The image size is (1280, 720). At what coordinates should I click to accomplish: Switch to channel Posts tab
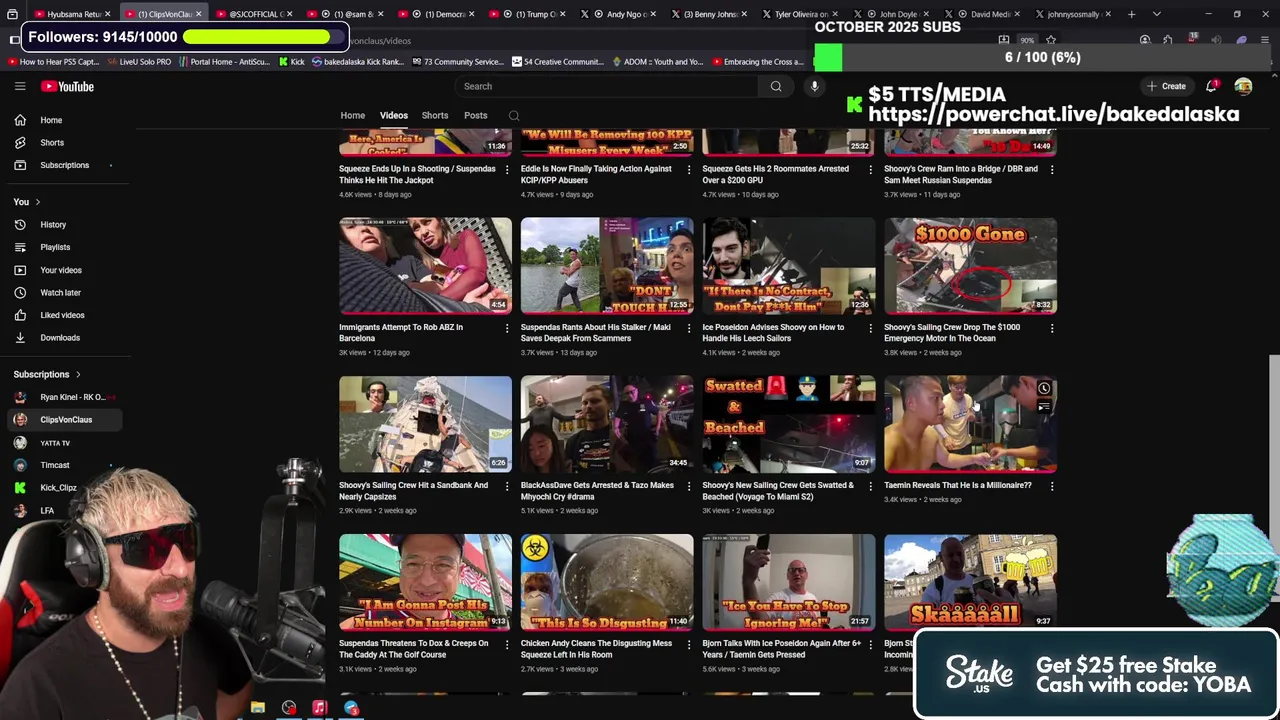(x=476, y=116)
